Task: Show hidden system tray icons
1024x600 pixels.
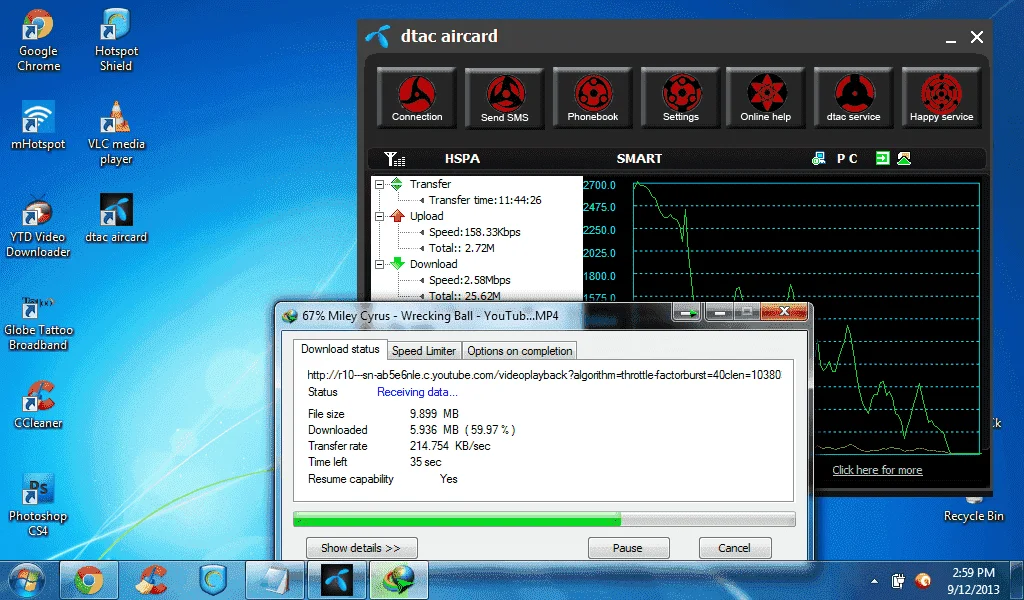Action: [x=874, y=580]
